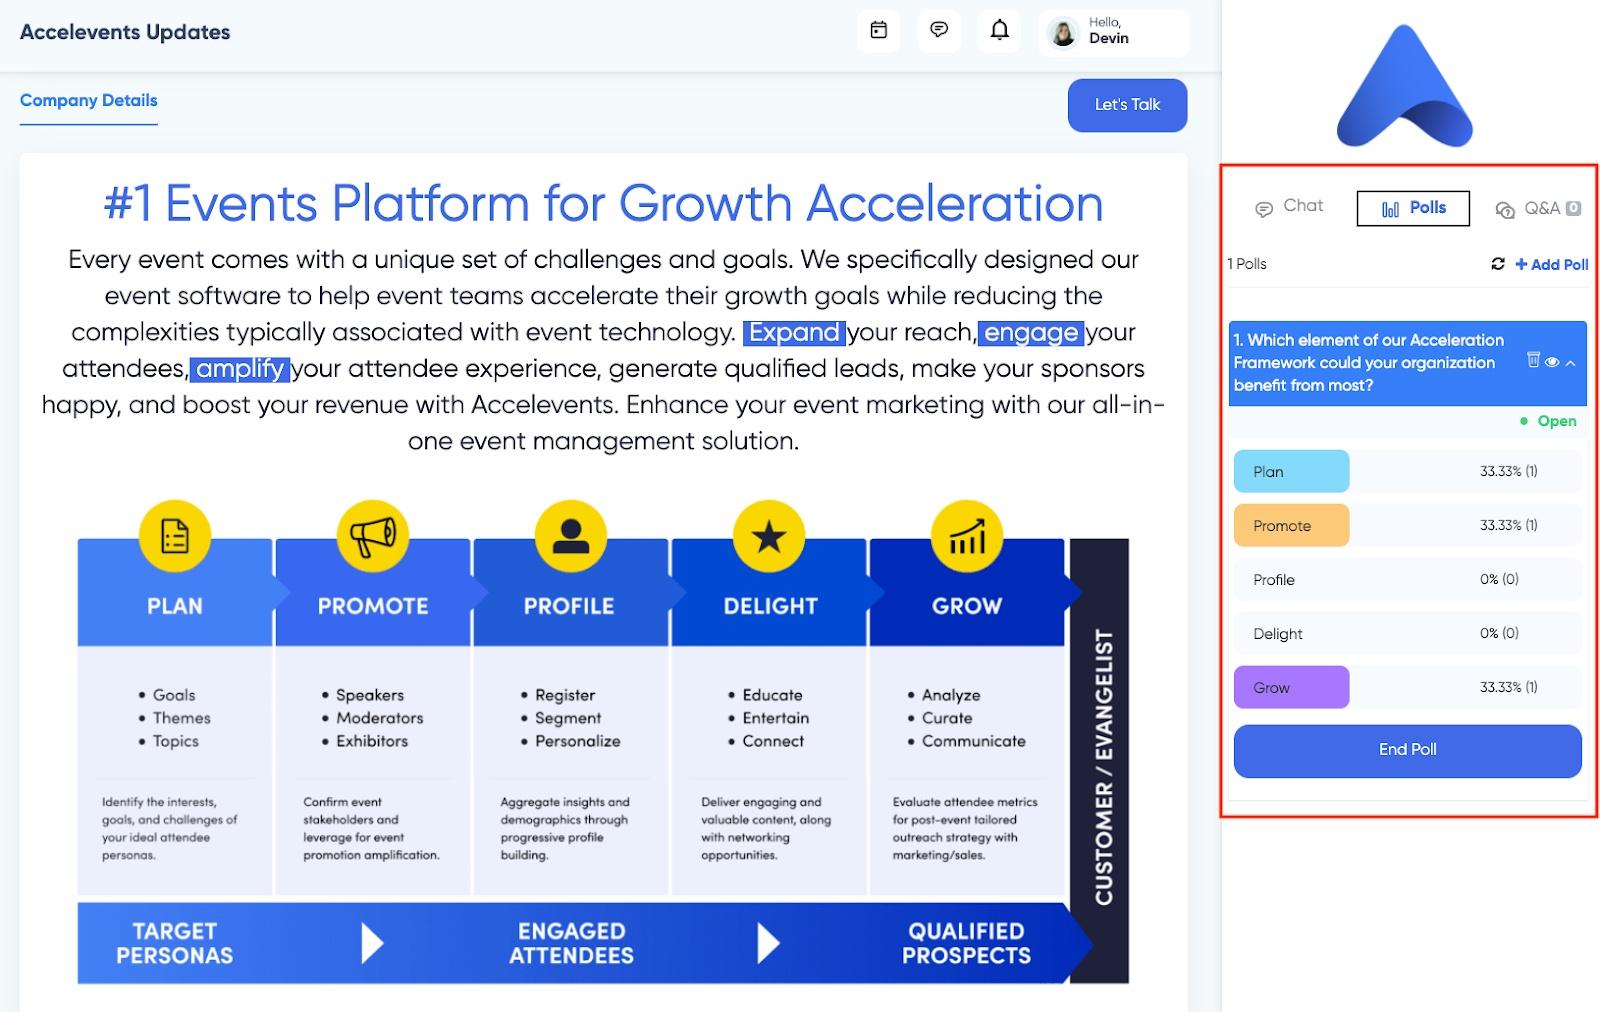Click the highlighted word Expand

(794, 332)
